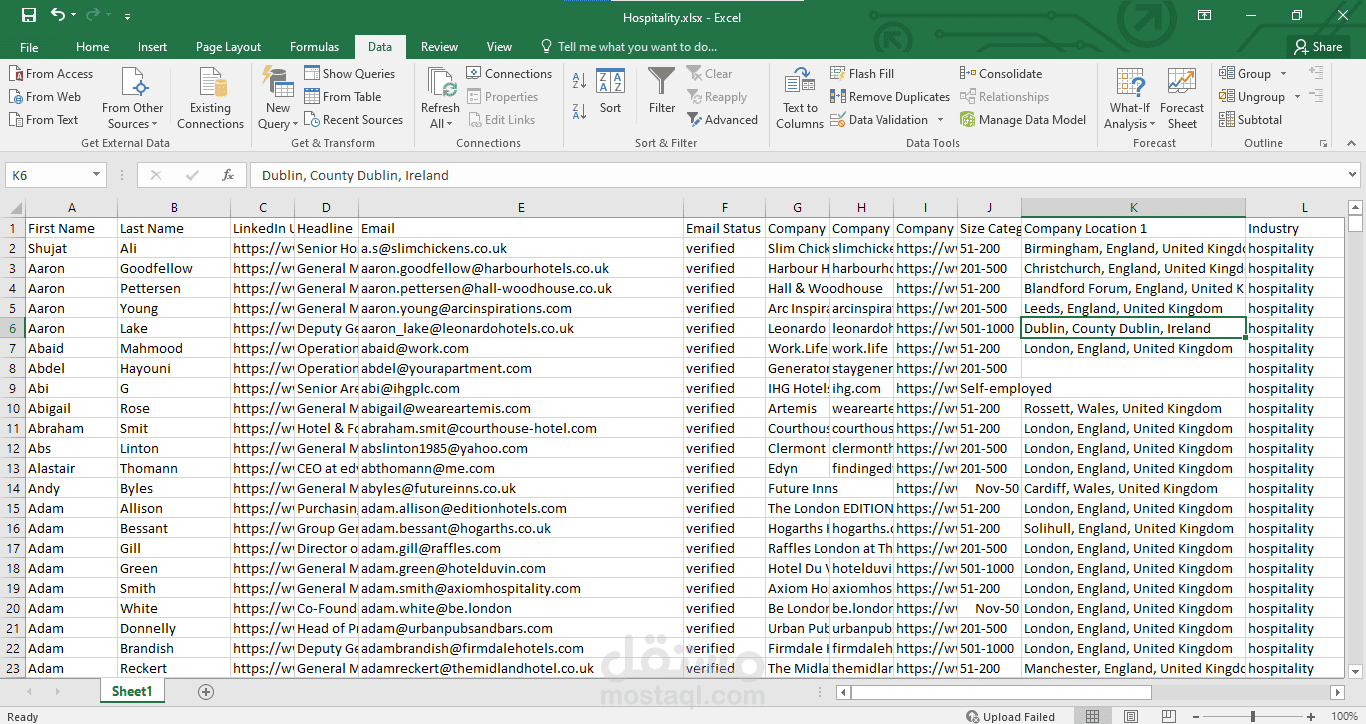Expand the From Other Sources menu
The image size is (1366, 724).
coord(133,98)
